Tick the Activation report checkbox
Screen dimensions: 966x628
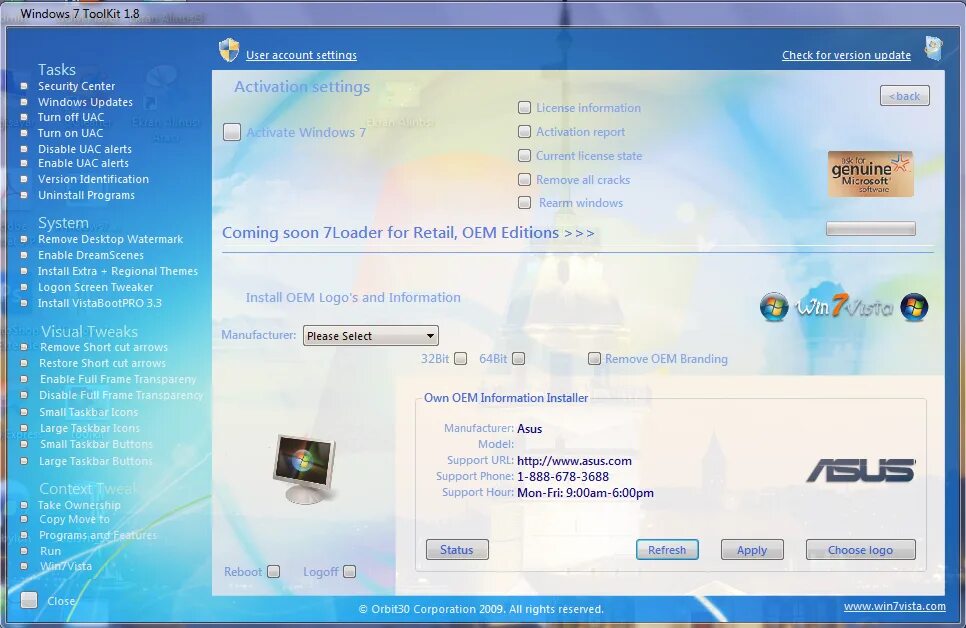click(x=524, y=132)
